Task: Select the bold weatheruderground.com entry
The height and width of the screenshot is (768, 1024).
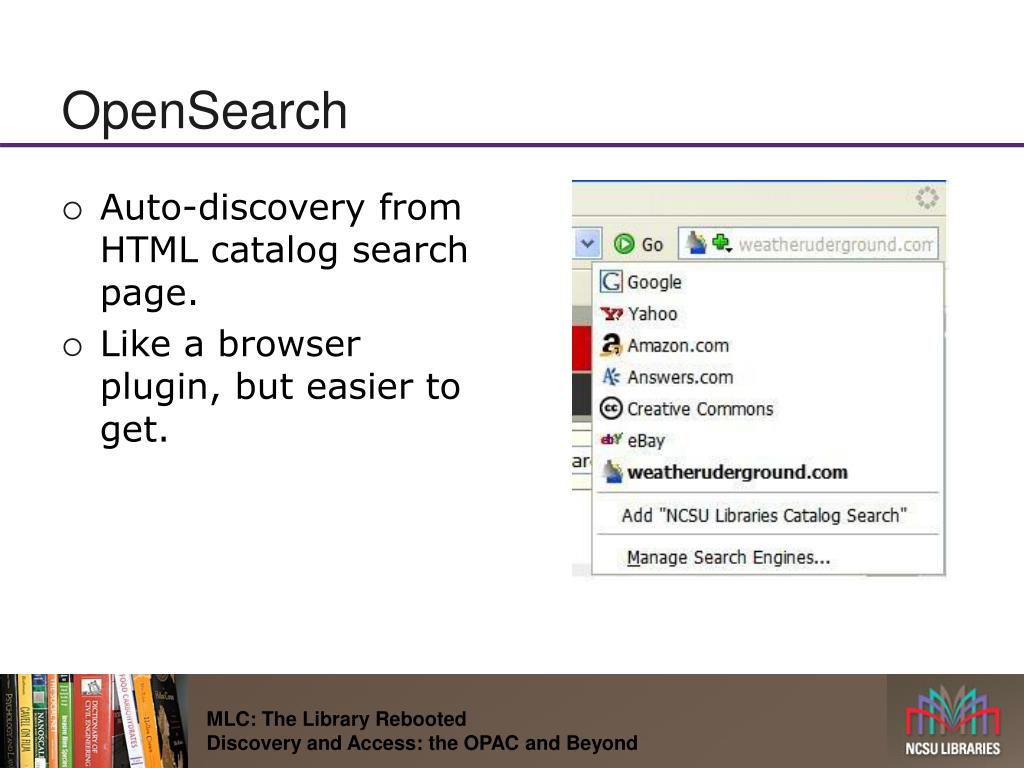Action: coord(768,472)
